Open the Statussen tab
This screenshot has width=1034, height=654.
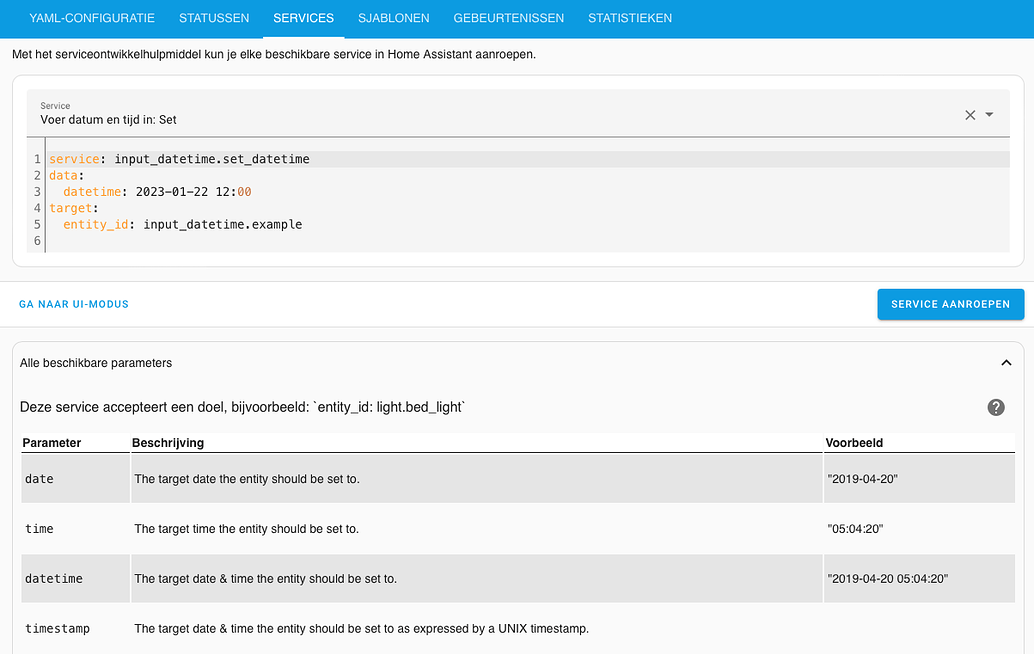[x=214, y=18]
